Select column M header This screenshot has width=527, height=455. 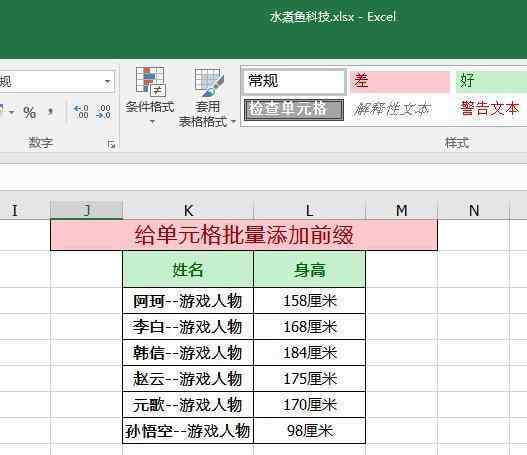pyautogui.click(x=402, y=210)
